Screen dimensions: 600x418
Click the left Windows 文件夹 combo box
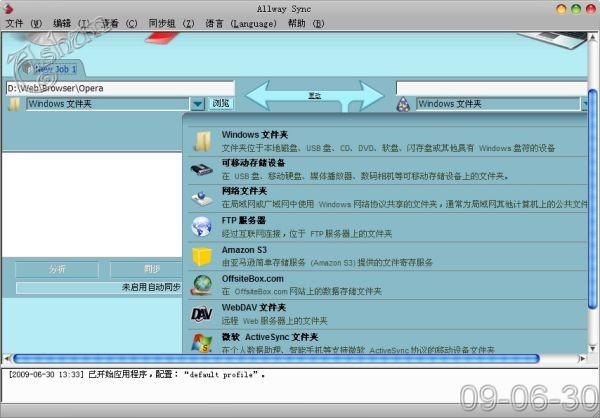pos(108,104)
